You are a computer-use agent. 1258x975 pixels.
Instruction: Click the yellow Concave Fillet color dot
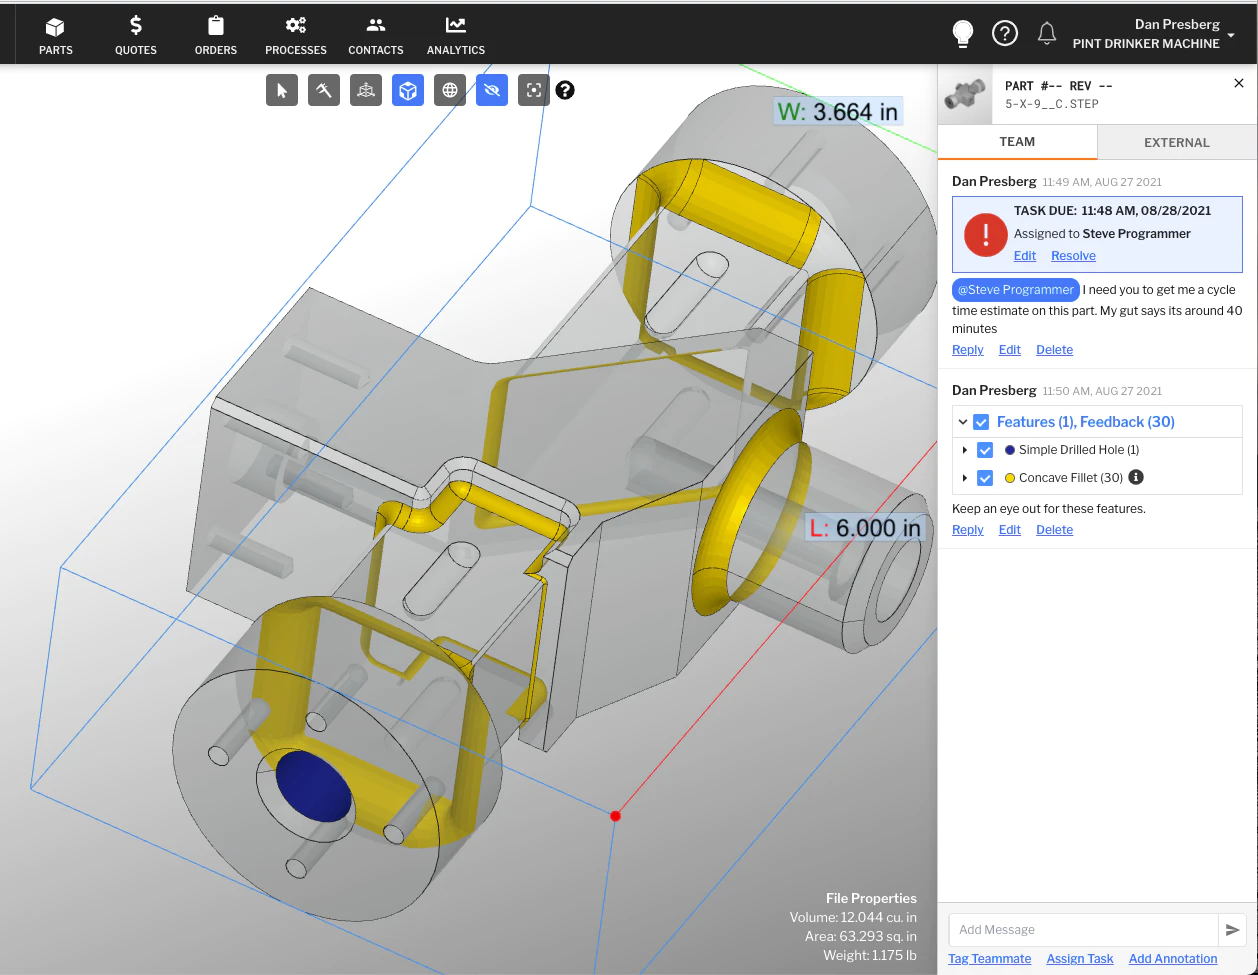click(x=1010, y=478)
